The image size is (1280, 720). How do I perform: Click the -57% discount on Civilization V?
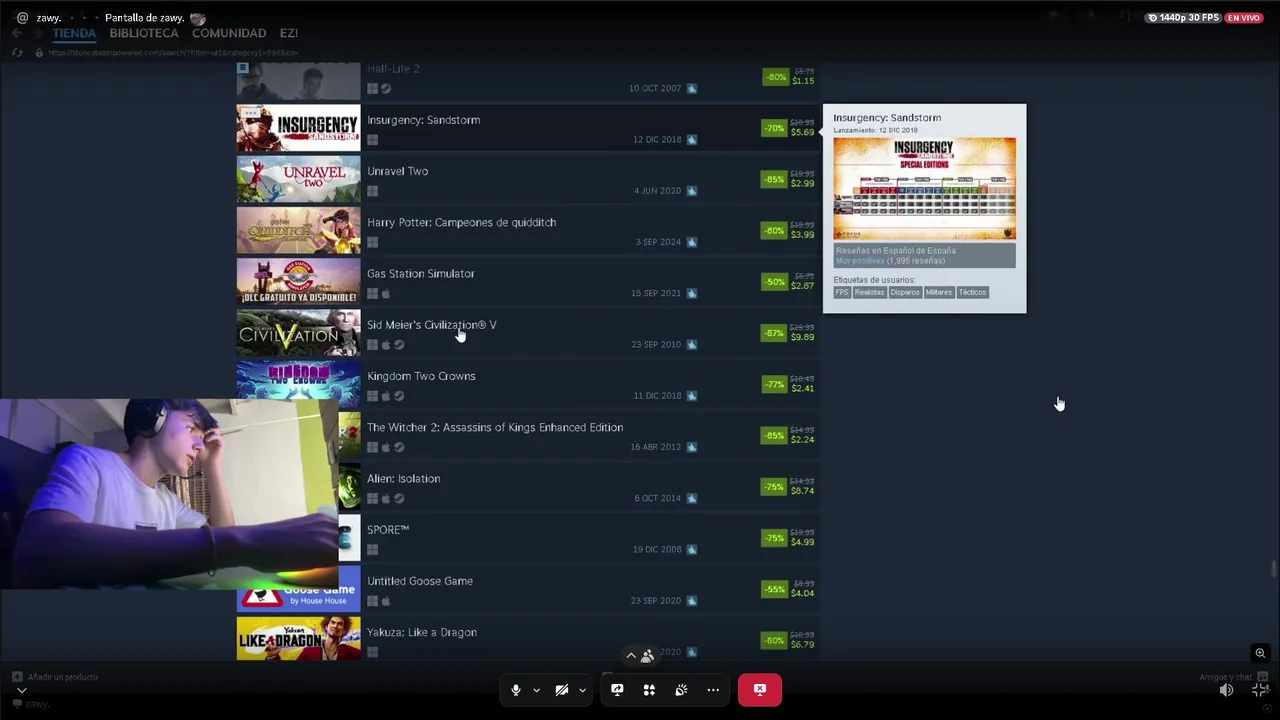(x=774, y=333)
